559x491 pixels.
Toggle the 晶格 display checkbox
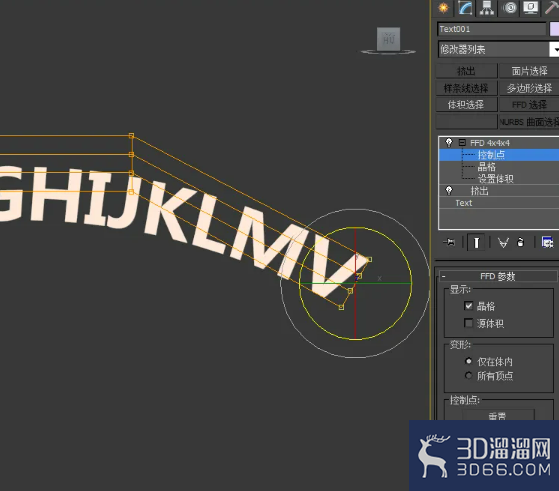click(468, 306)
